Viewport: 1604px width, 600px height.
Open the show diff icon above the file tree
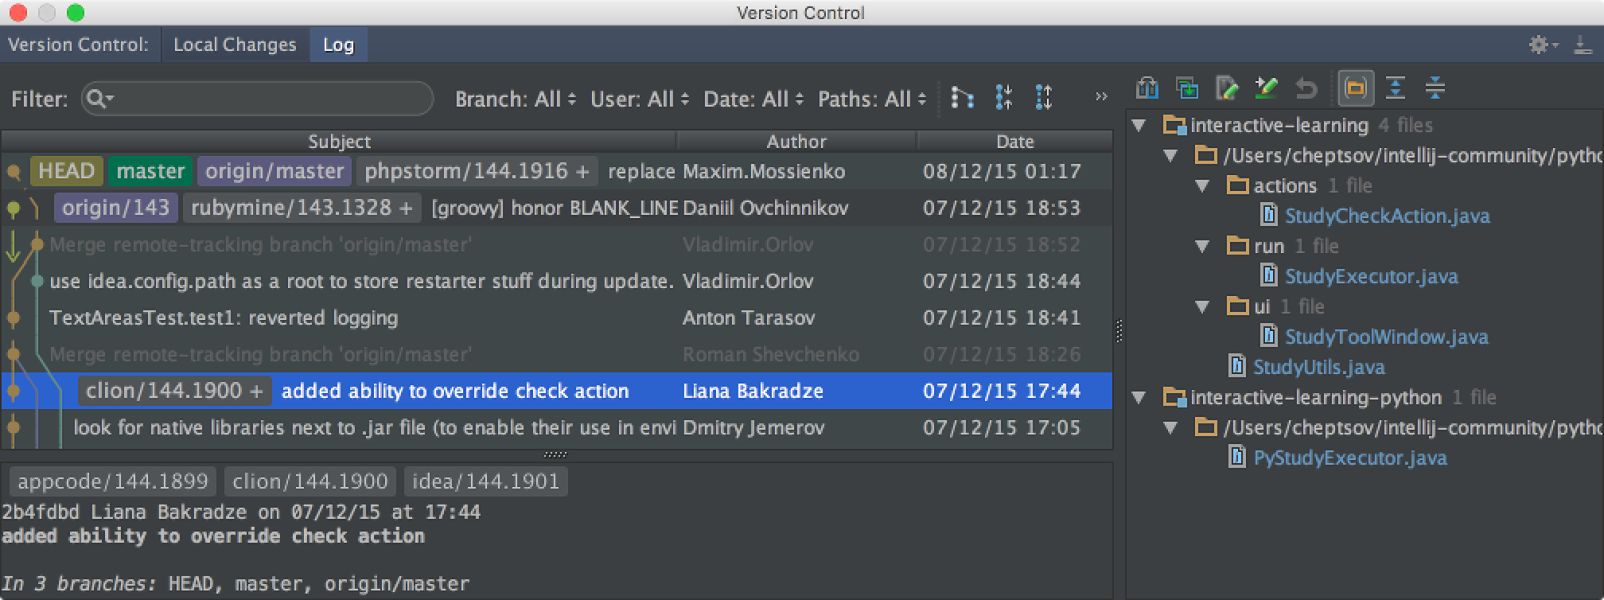(x=1148, y=88)
